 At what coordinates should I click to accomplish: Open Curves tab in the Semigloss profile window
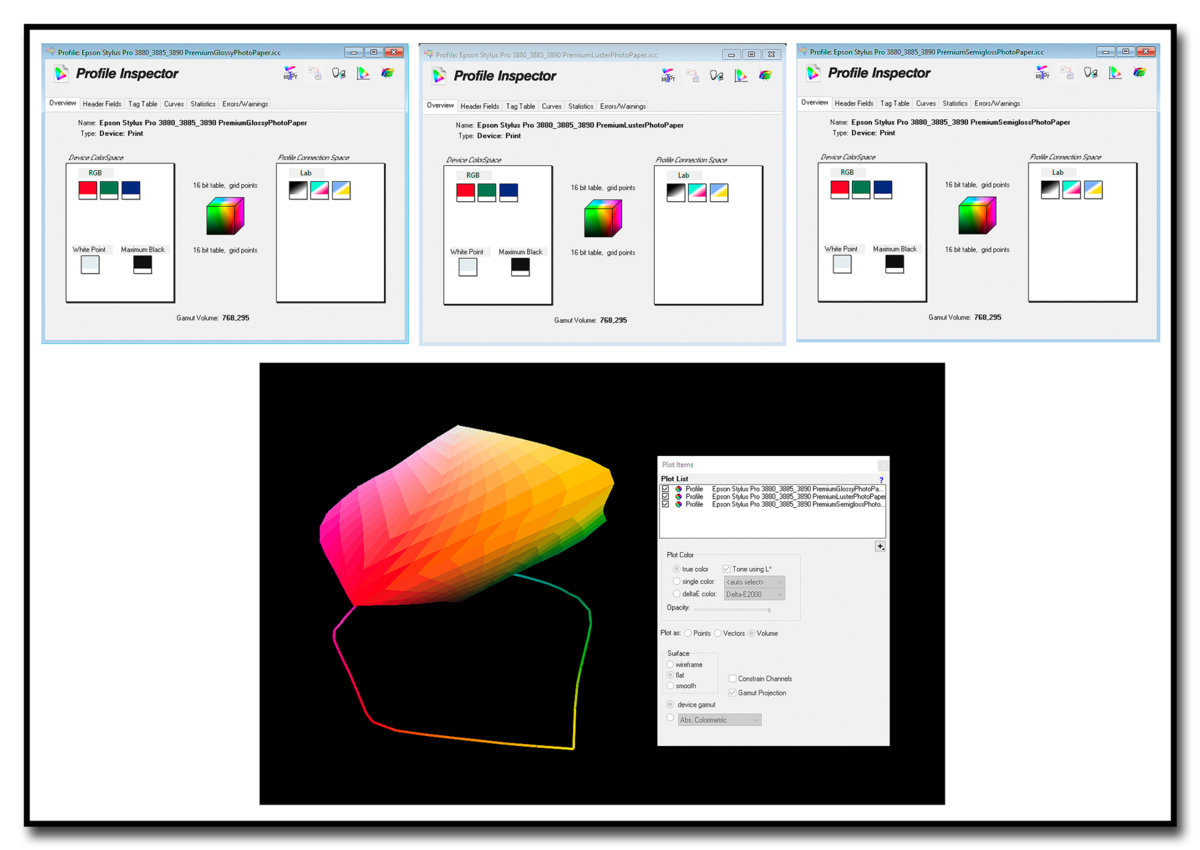coord(926,103)
